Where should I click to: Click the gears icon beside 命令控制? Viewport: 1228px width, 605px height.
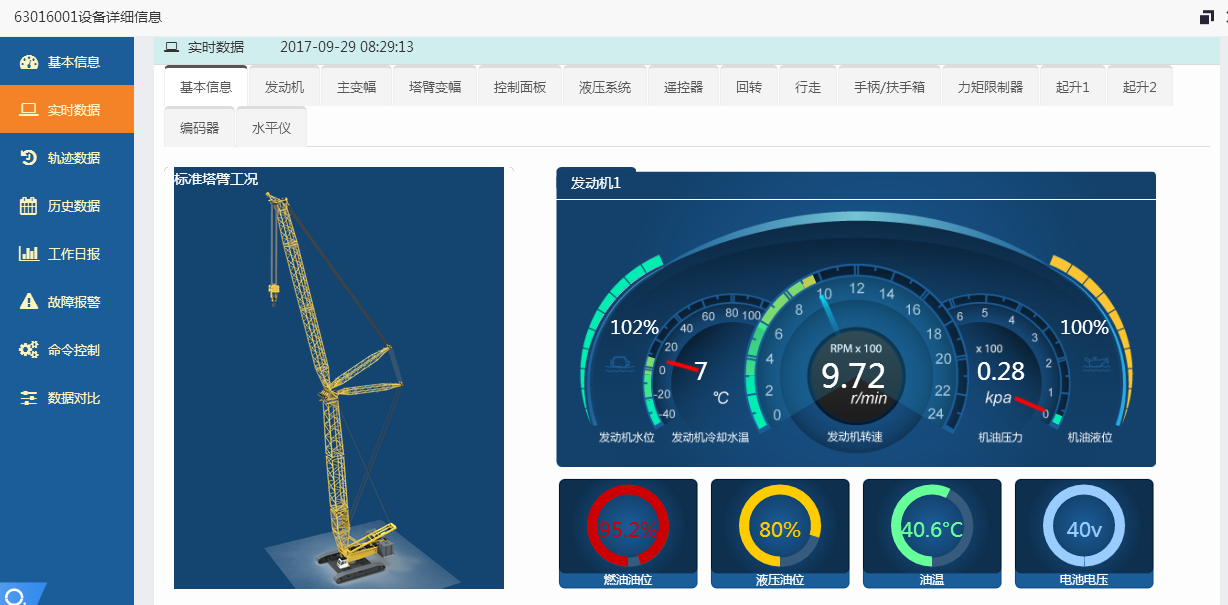pyautogui.click(x=29, y=350)
